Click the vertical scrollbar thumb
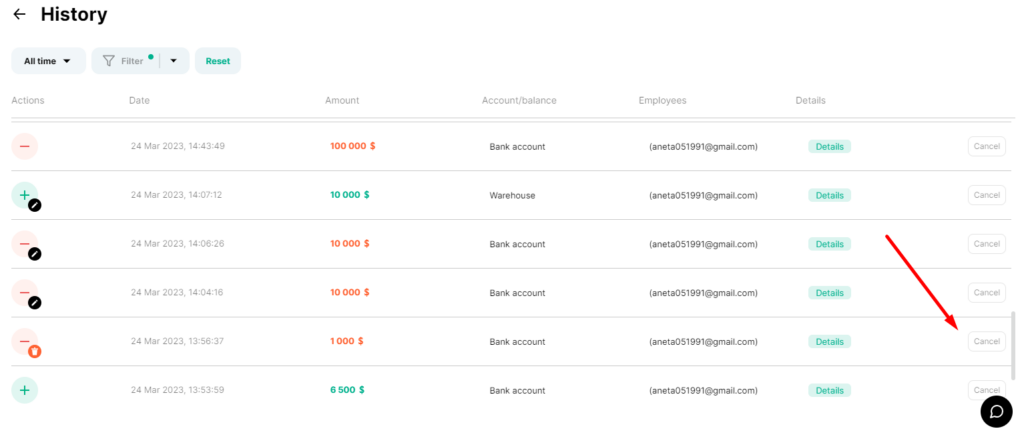Viewport: 1024px width, 439px height. 1013,346
